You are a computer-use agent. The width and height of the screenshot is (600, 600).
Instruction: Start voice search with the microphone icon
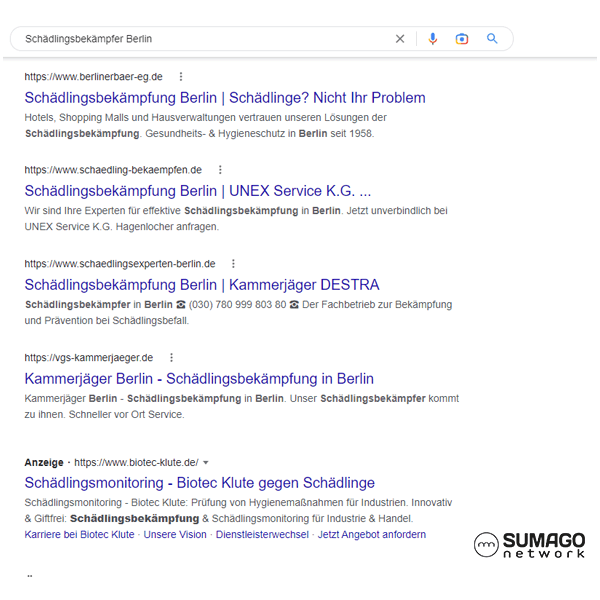pos(432,39)
